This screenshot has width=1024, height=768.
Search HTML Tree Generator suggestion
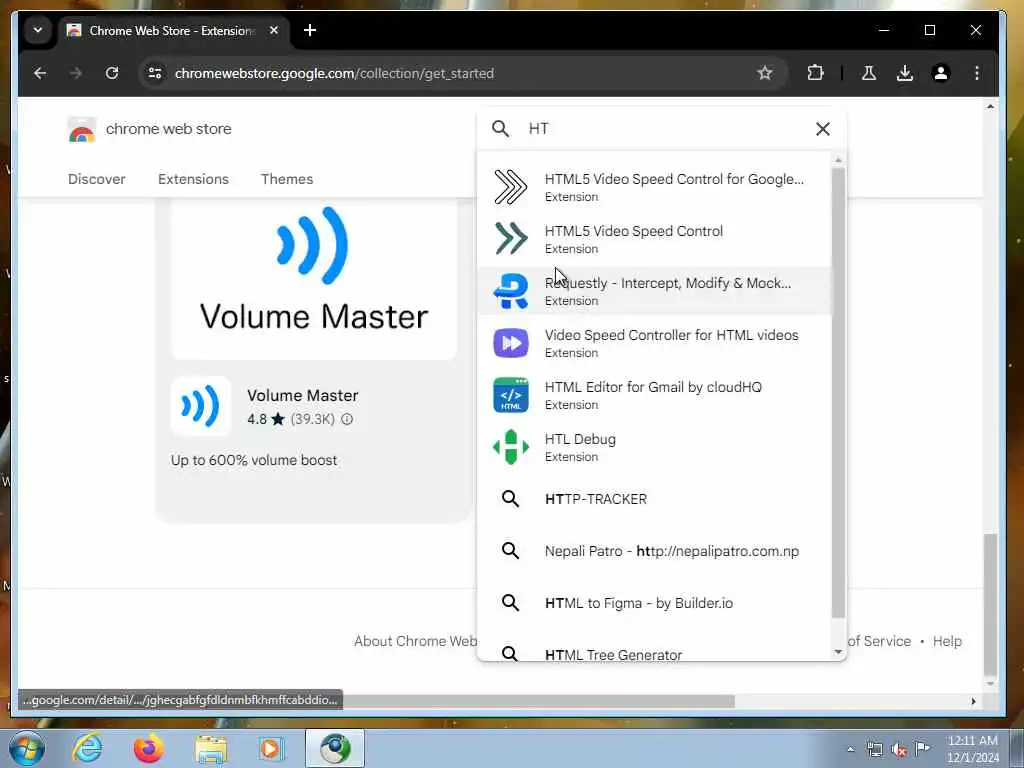pos(654,652)
